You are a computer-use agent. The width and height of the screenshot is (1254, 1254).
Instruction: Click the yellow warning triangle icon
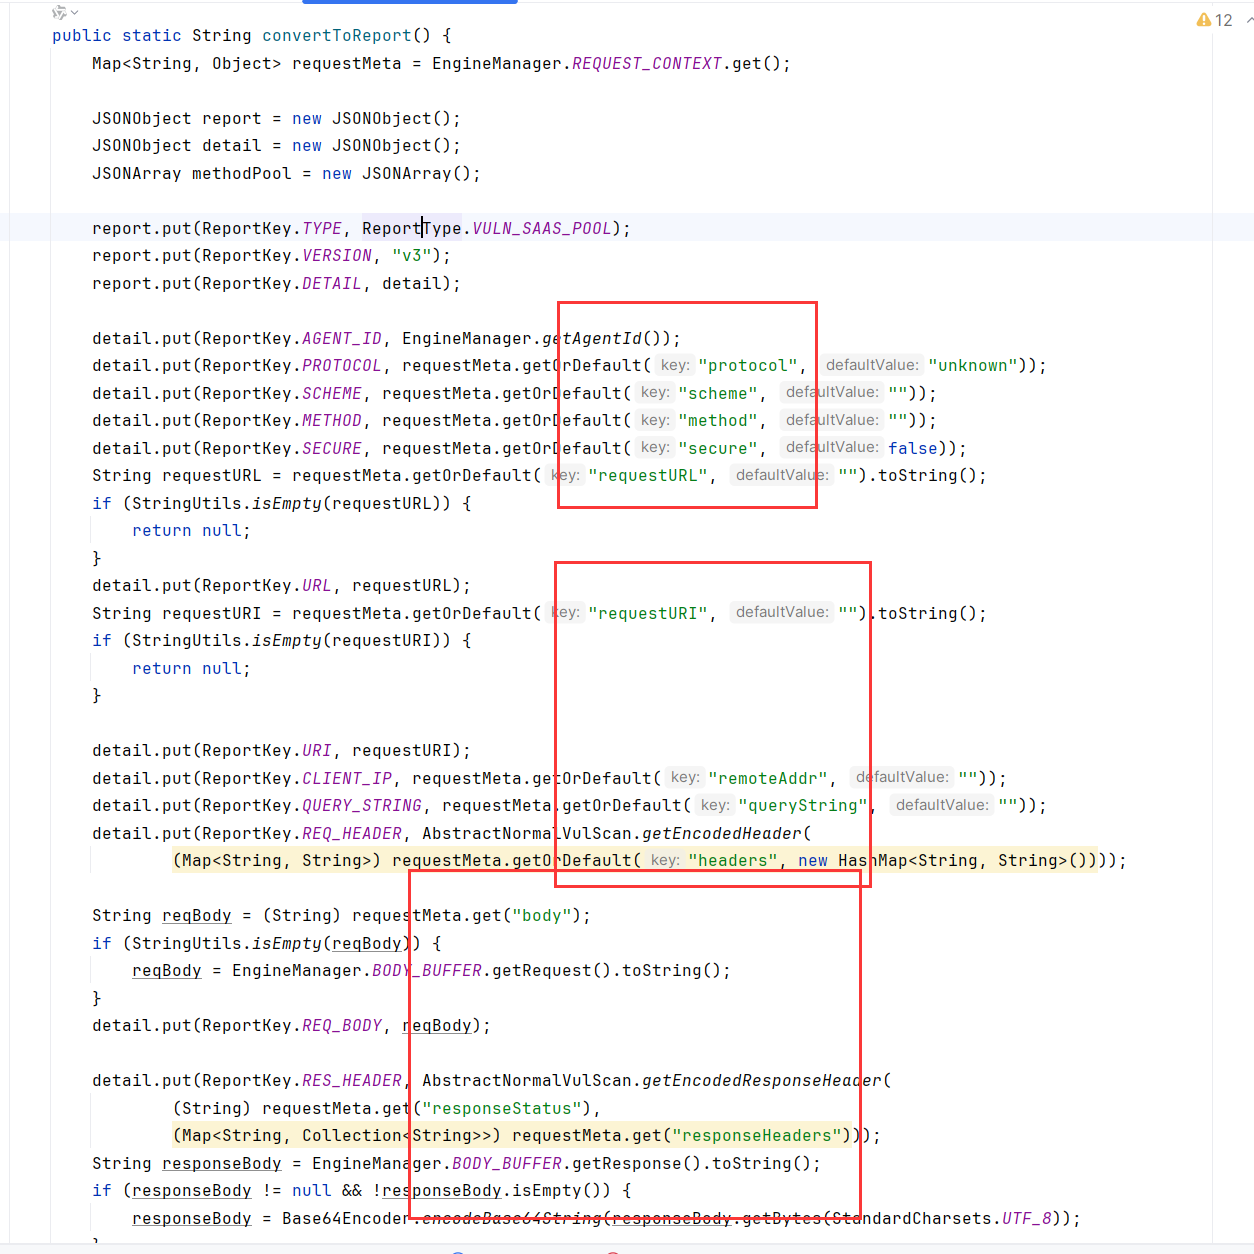point(1203,20)
